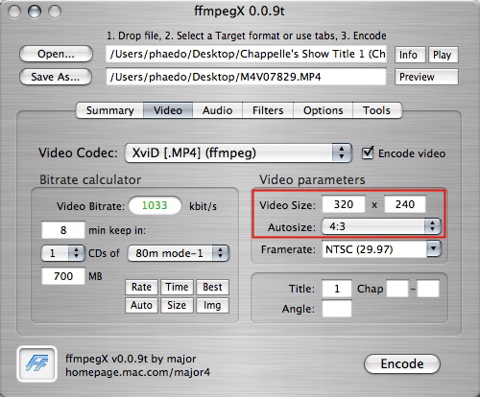
Task: Go to the Options tab
Action: [x=323, y=110]
